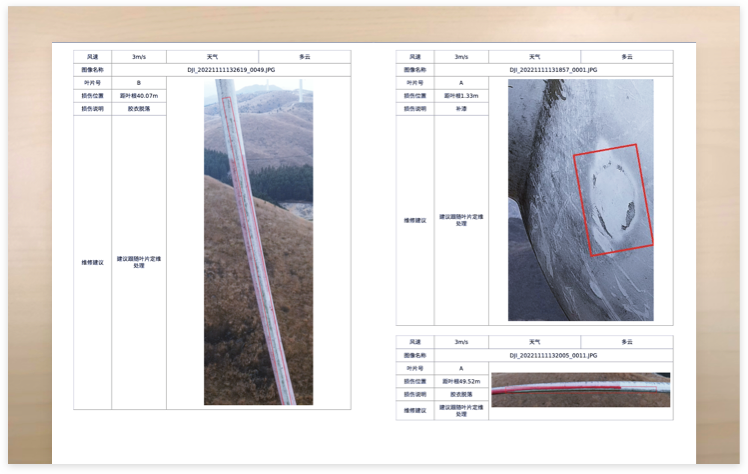Select 胶衣脱落 in the blade B table
This screenshot has height=474, width=748.
click(x=138, y=109)
